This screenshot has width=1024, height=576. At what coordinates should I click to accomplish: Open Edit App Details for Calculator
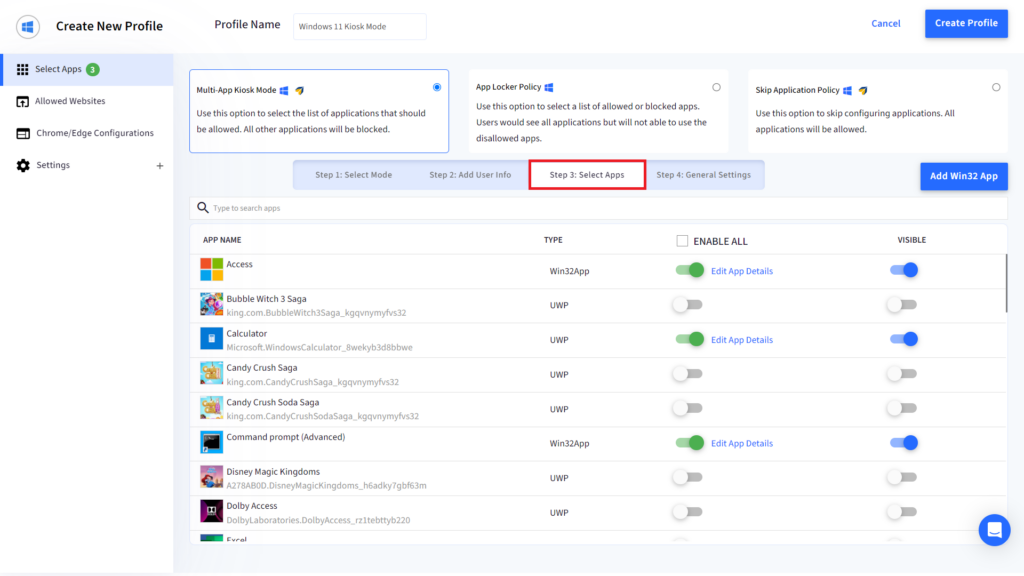[742, 340]
